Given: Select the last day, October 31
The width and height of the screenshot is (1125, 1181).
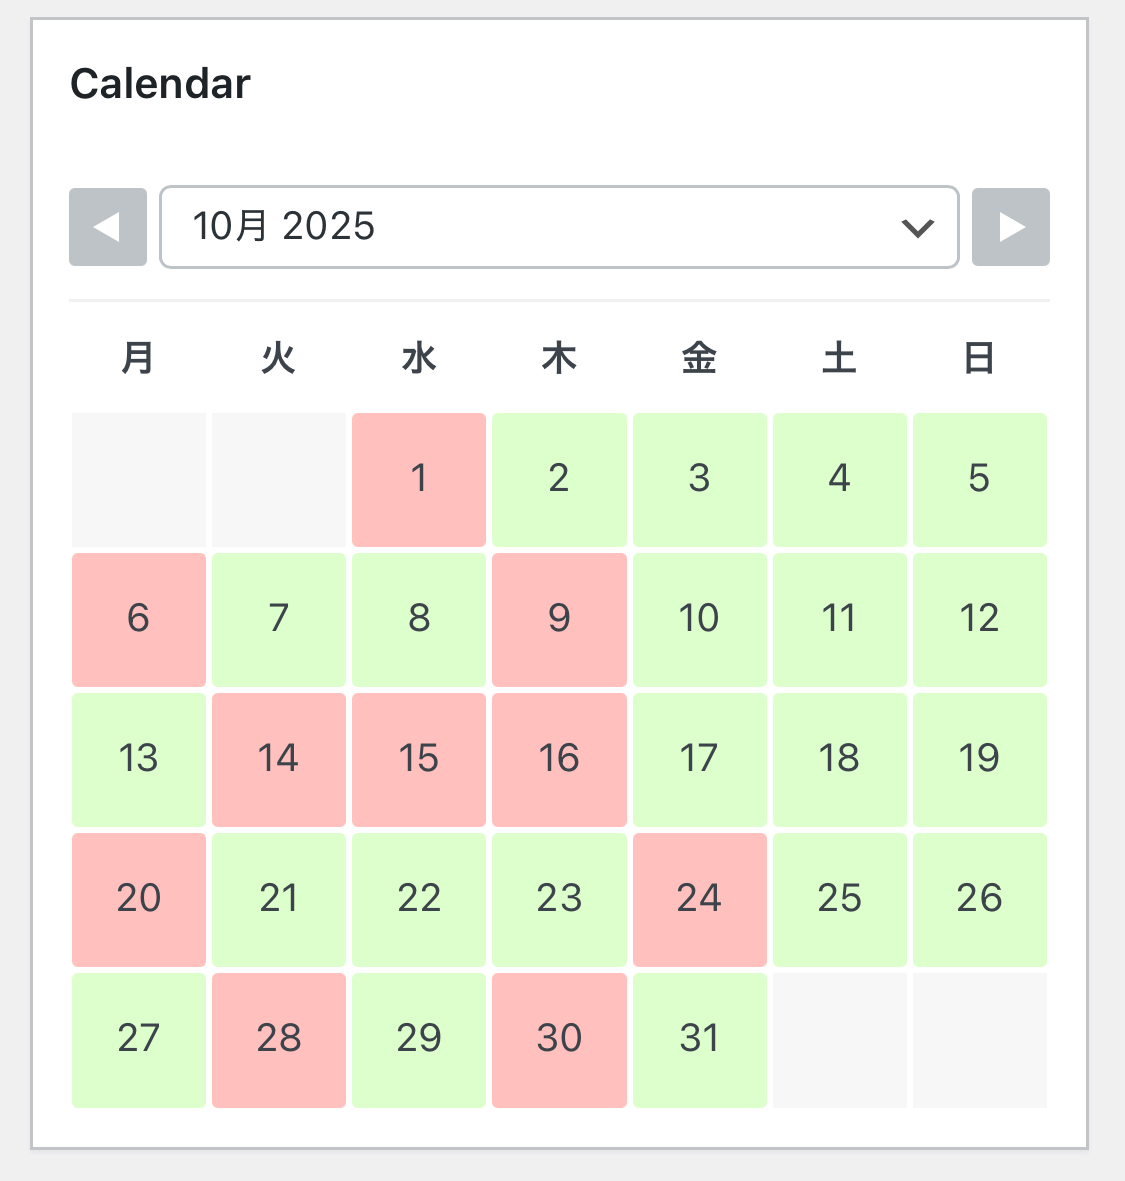Looking at the screenshot, I should point(699,1039).
